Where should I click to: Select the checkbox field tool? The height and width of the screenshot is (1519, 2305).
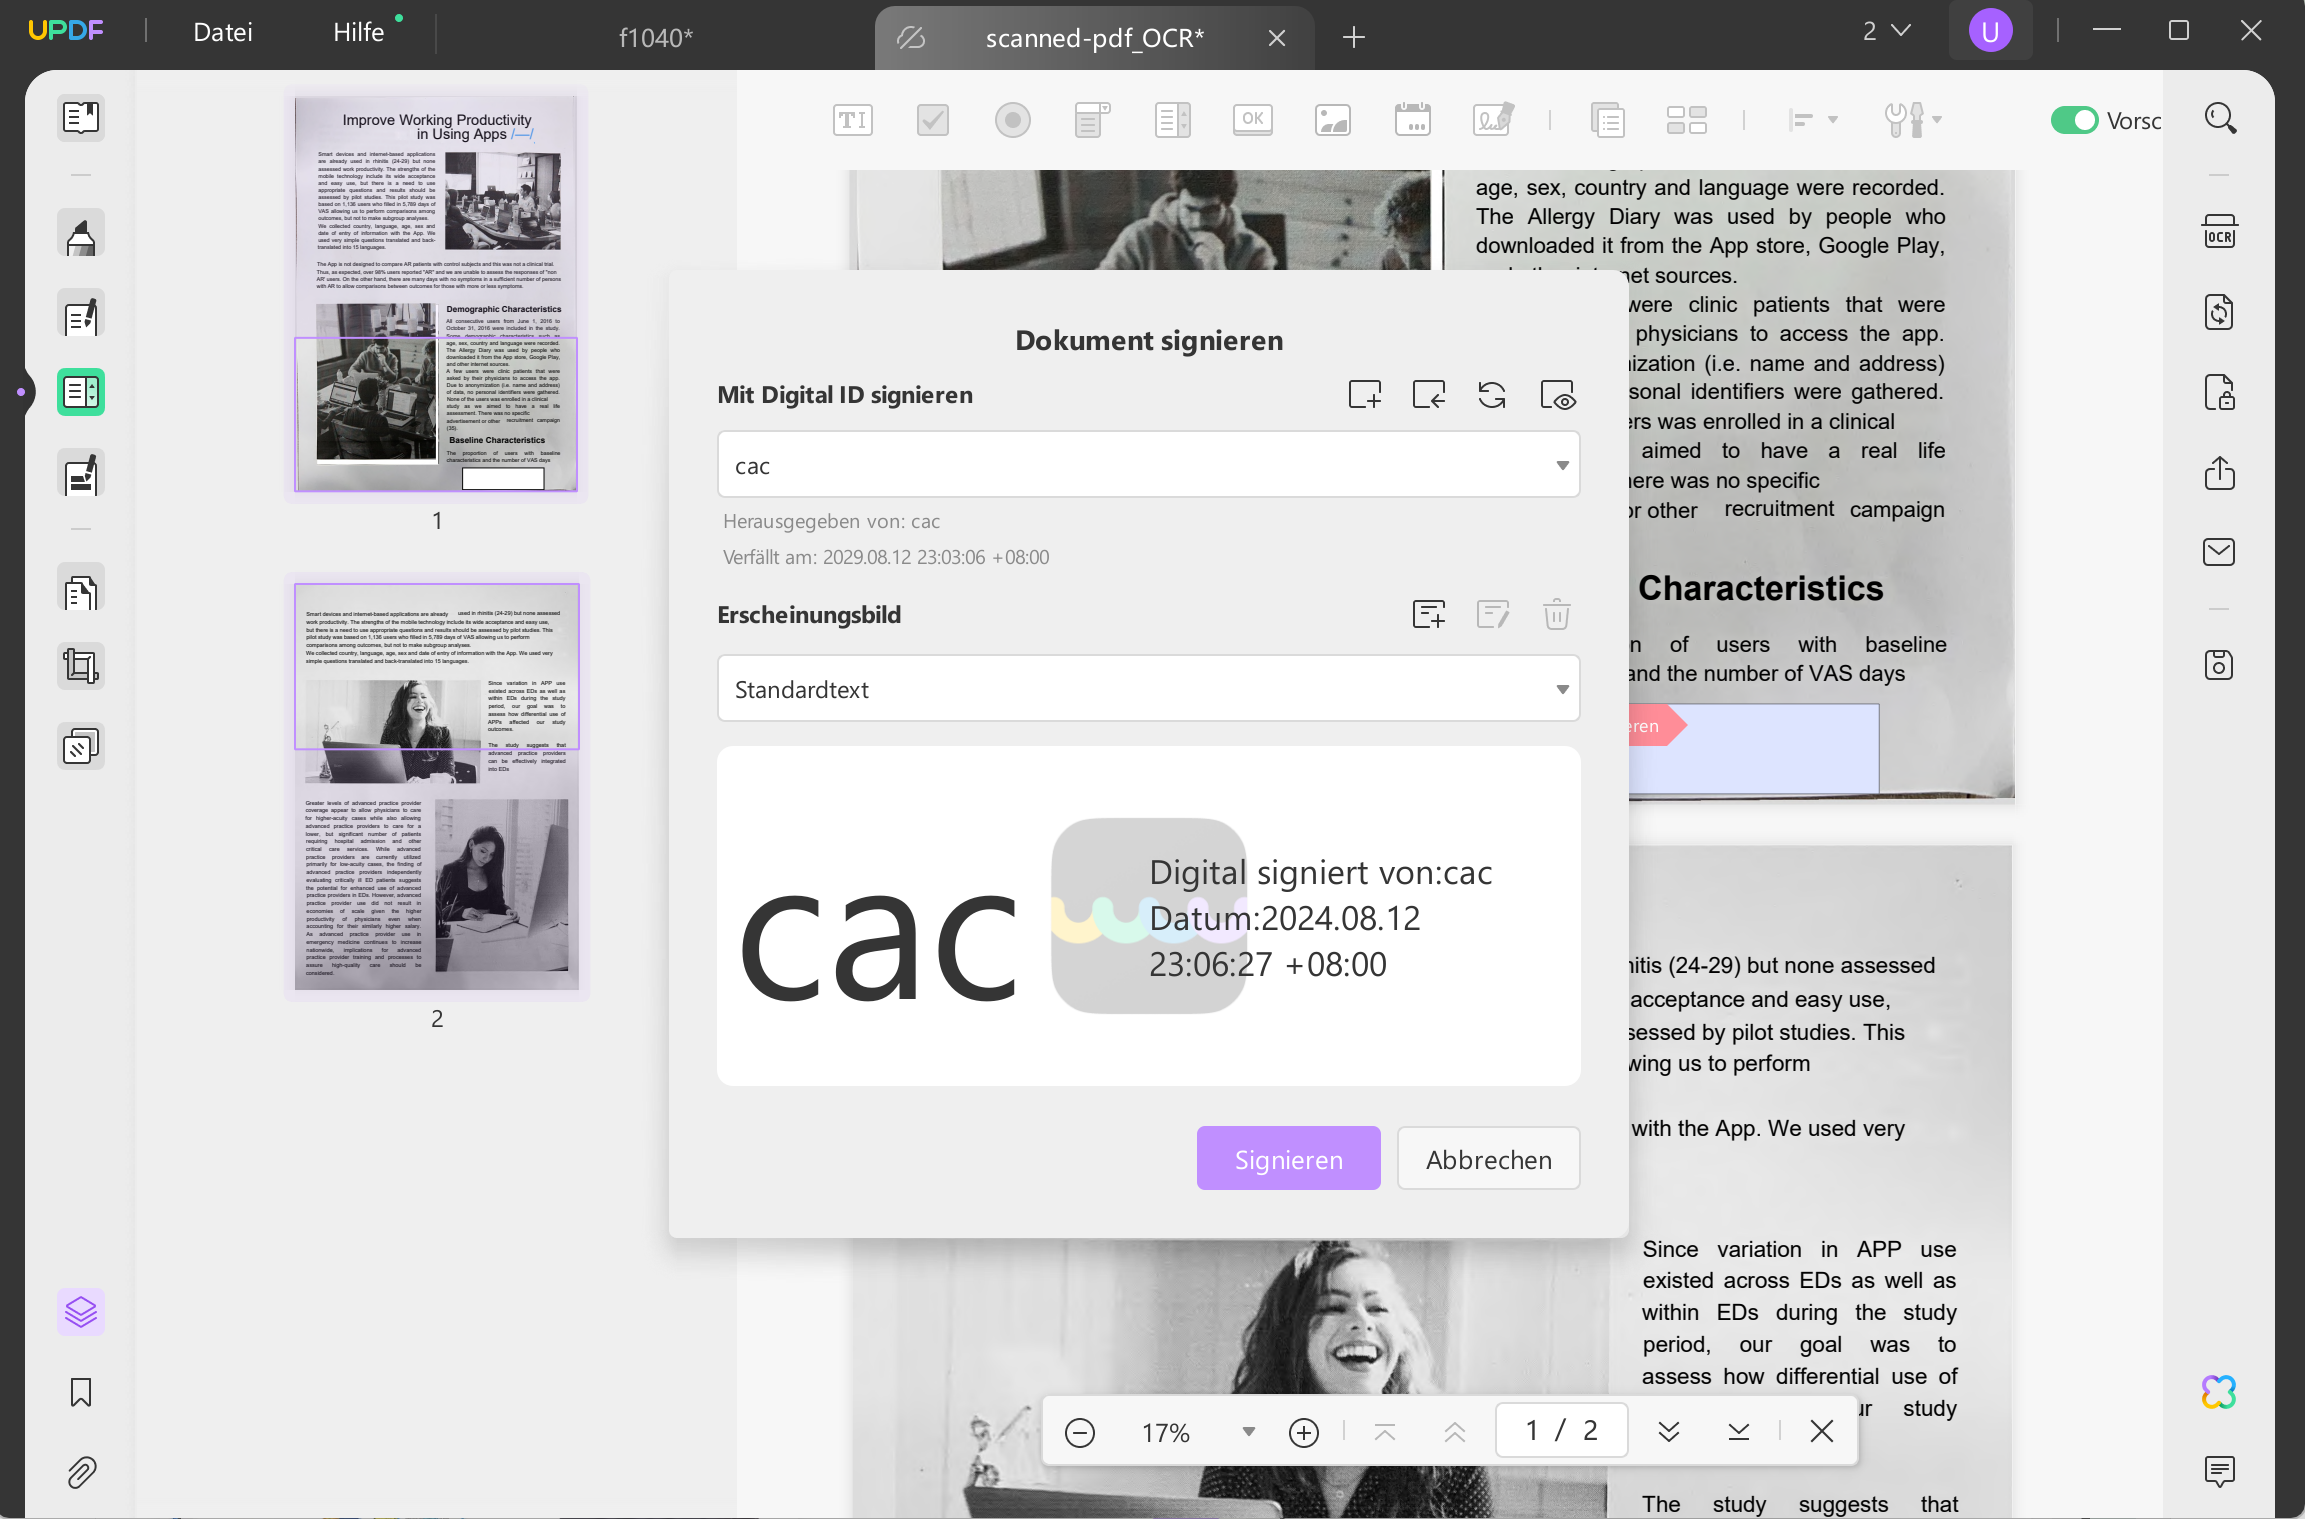pos(931,120)
